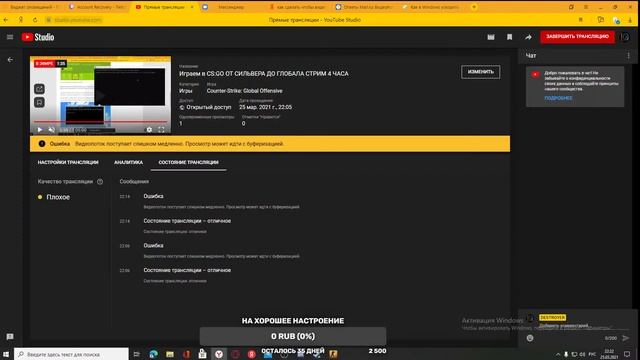Click the back arrow in Studio left sidebar
640x360 pixels.
pyautogui.click(x=10, y=60)
